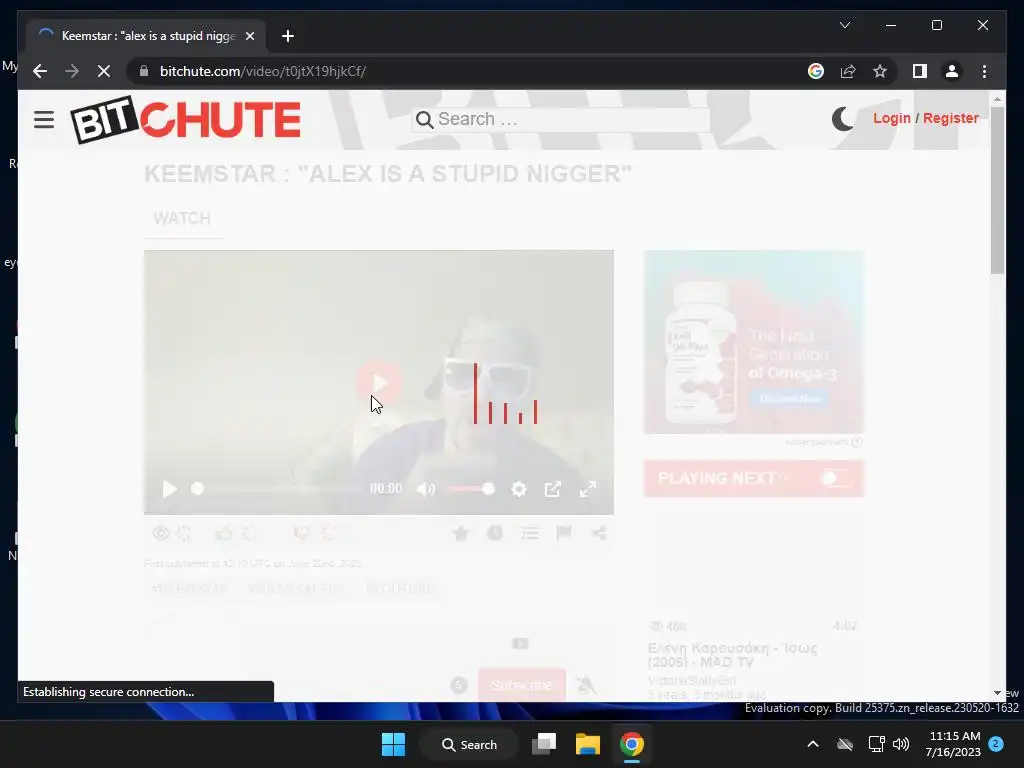Bookmark this page with the star

(x=880, y=71)
